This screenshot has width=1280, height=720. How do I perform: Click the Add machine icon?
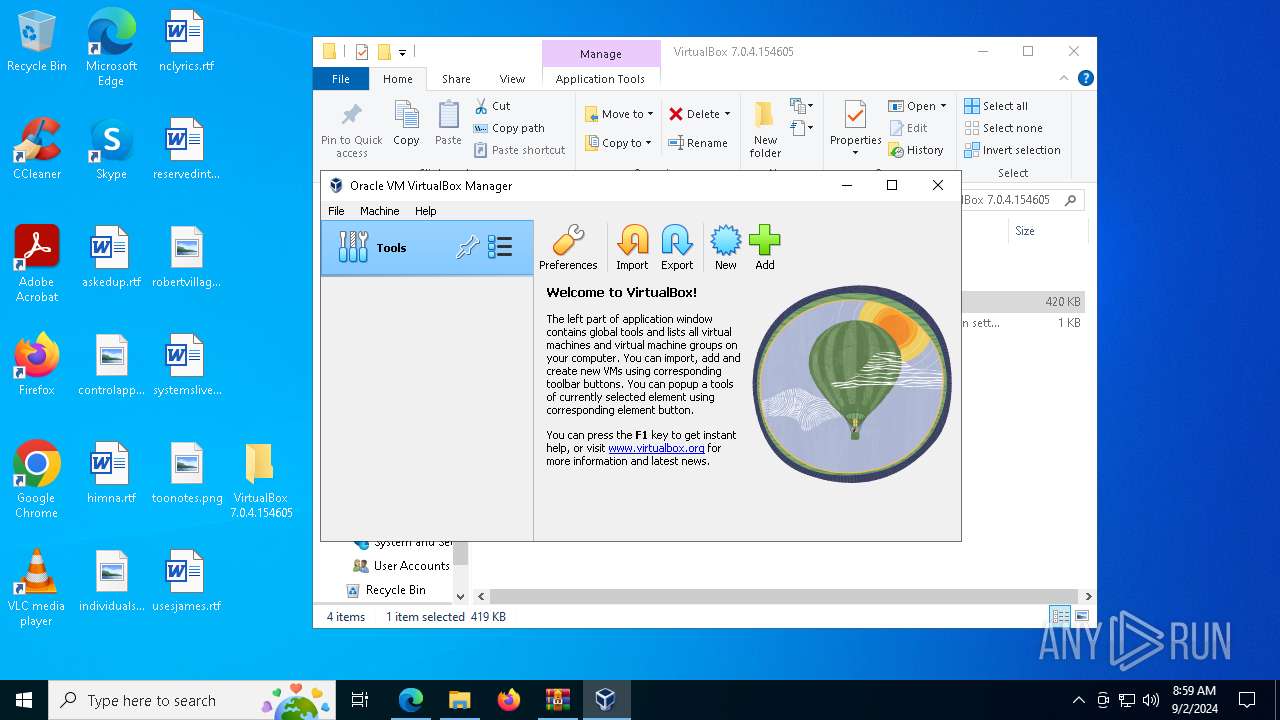click(764, 247)
